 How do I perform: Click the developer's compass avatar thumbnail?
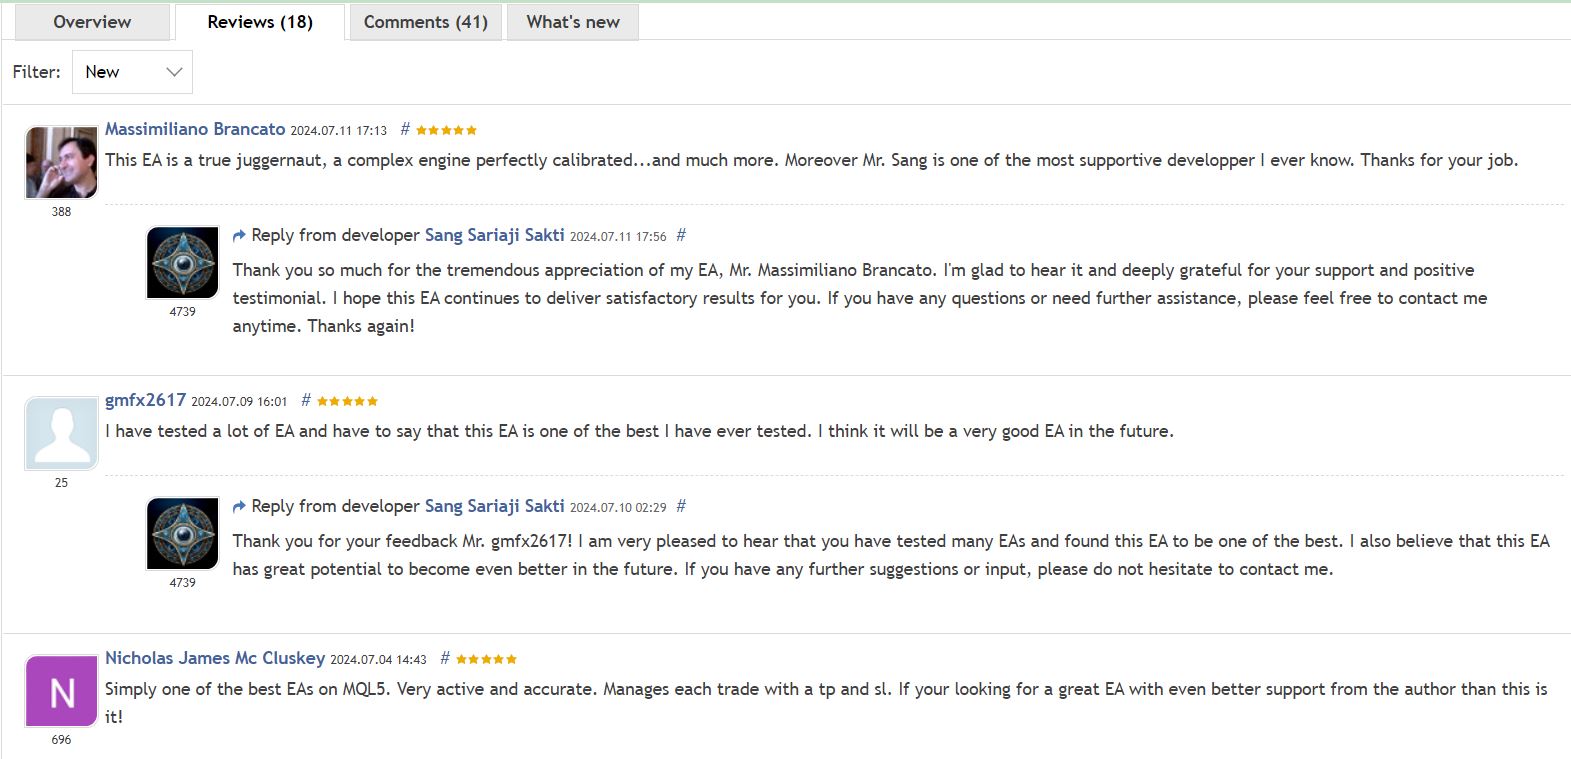coord(182,261)
